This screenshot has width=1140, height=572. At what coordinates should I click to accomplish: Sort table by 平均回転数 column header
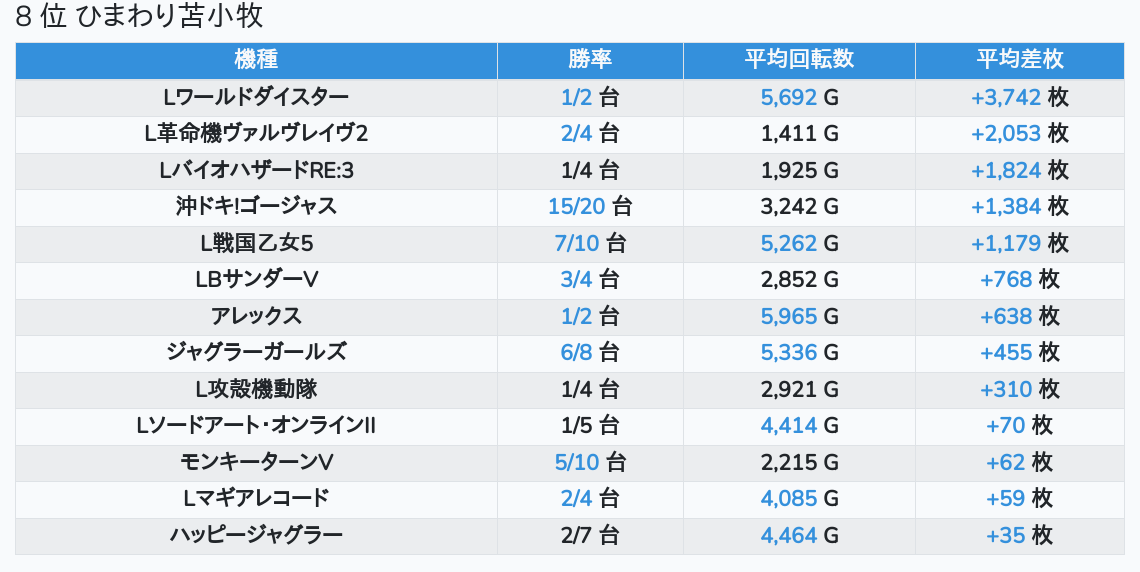[798, 60]
